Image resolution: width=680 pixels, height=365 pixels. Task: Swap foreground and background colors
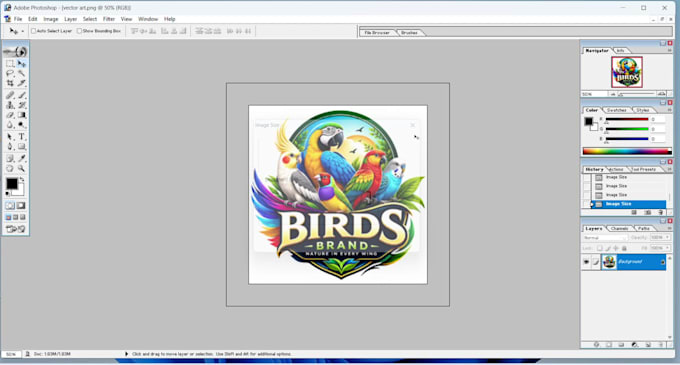tap(21, 179)
